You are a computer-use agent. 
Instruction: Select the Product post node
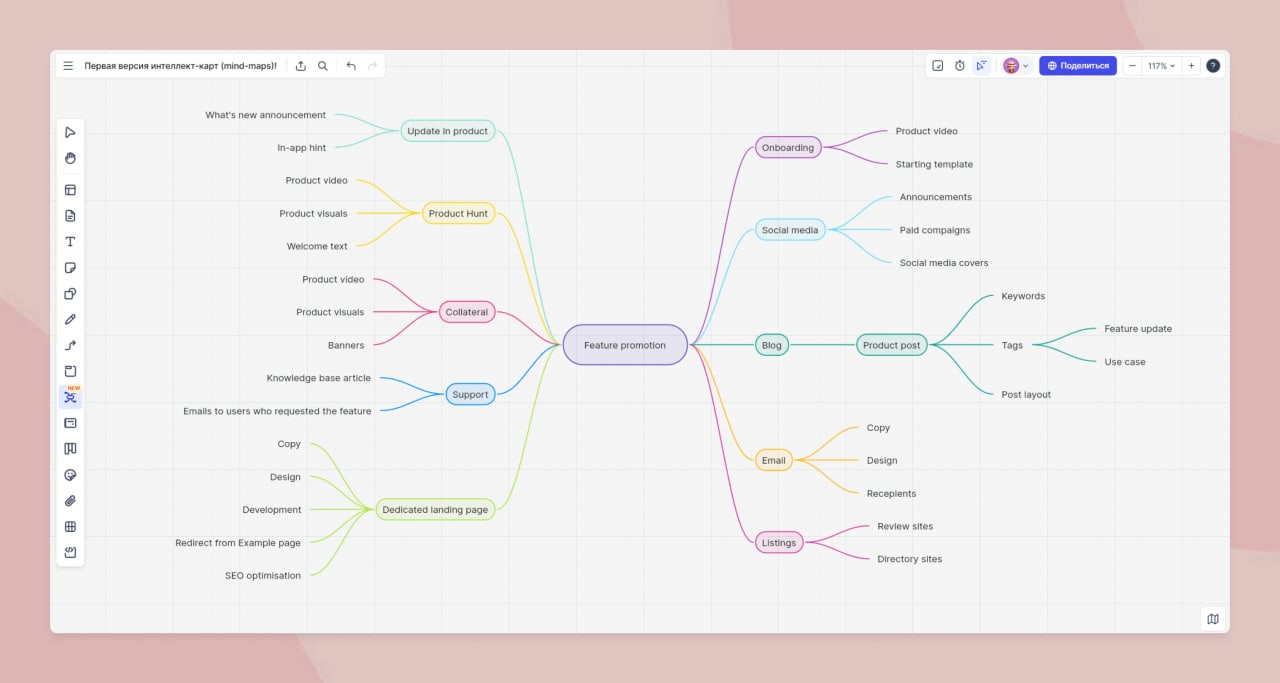(892, 345)
